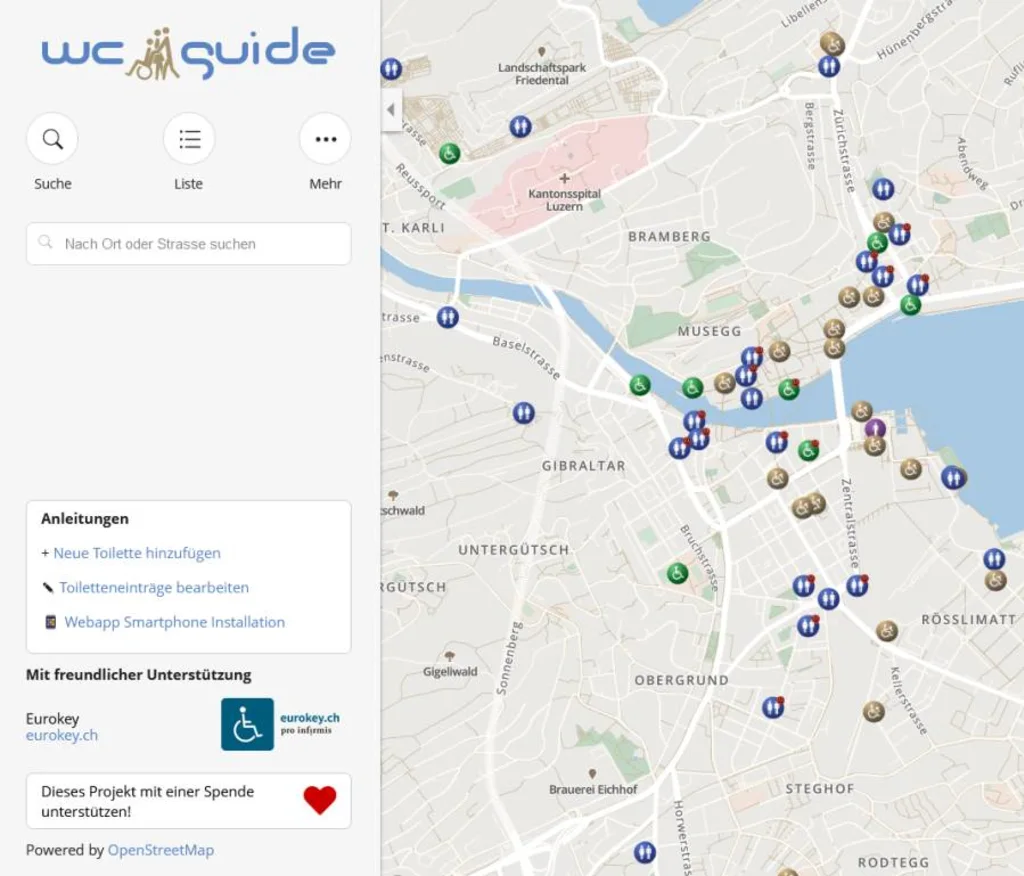Select the blue toilet marker near Kantonsspital Luzern
This screenshot has width=1024, height=876.
tap(520, 127)
